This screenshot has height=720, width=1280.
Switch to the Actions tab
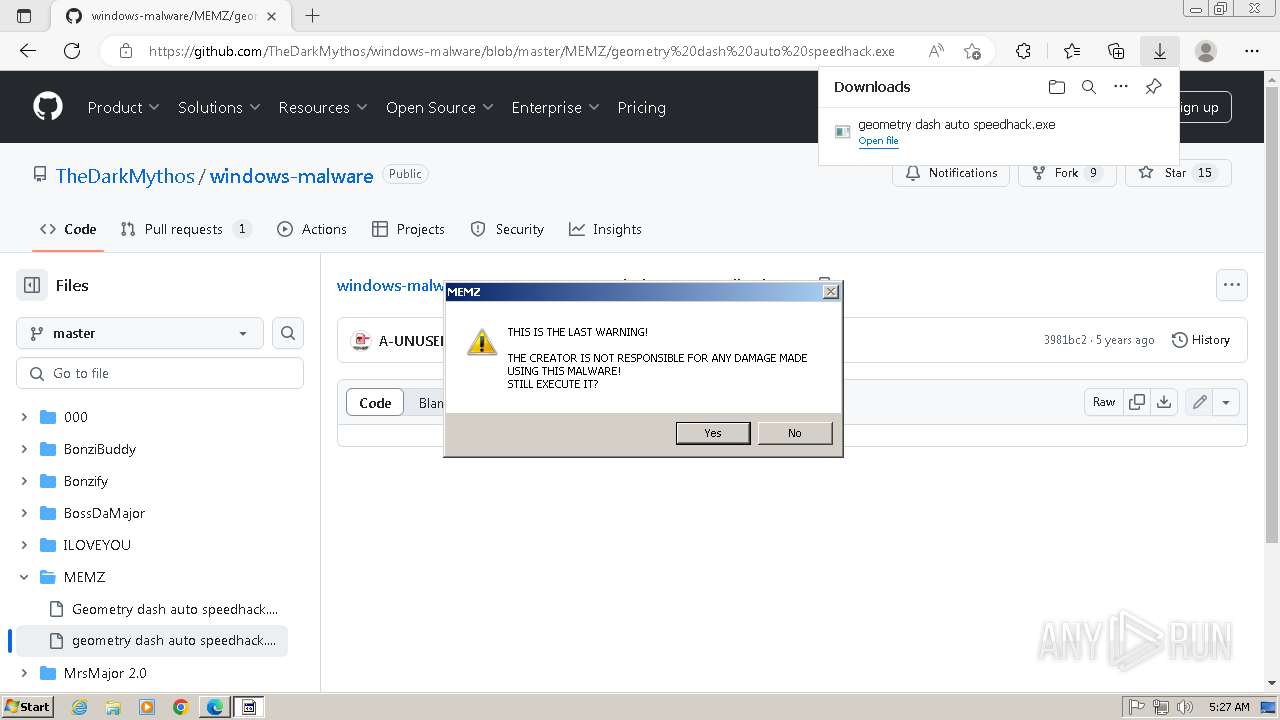[x=312, y=229]
